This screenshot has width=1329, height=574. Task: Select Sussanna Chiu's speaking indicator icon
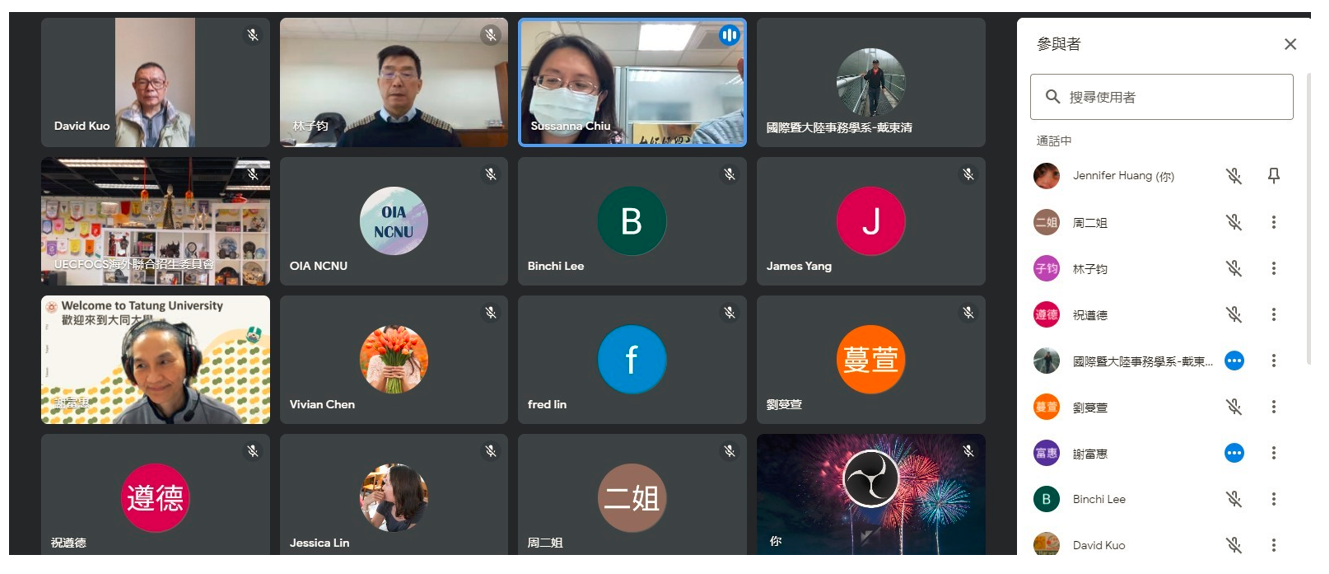[729, 35]
